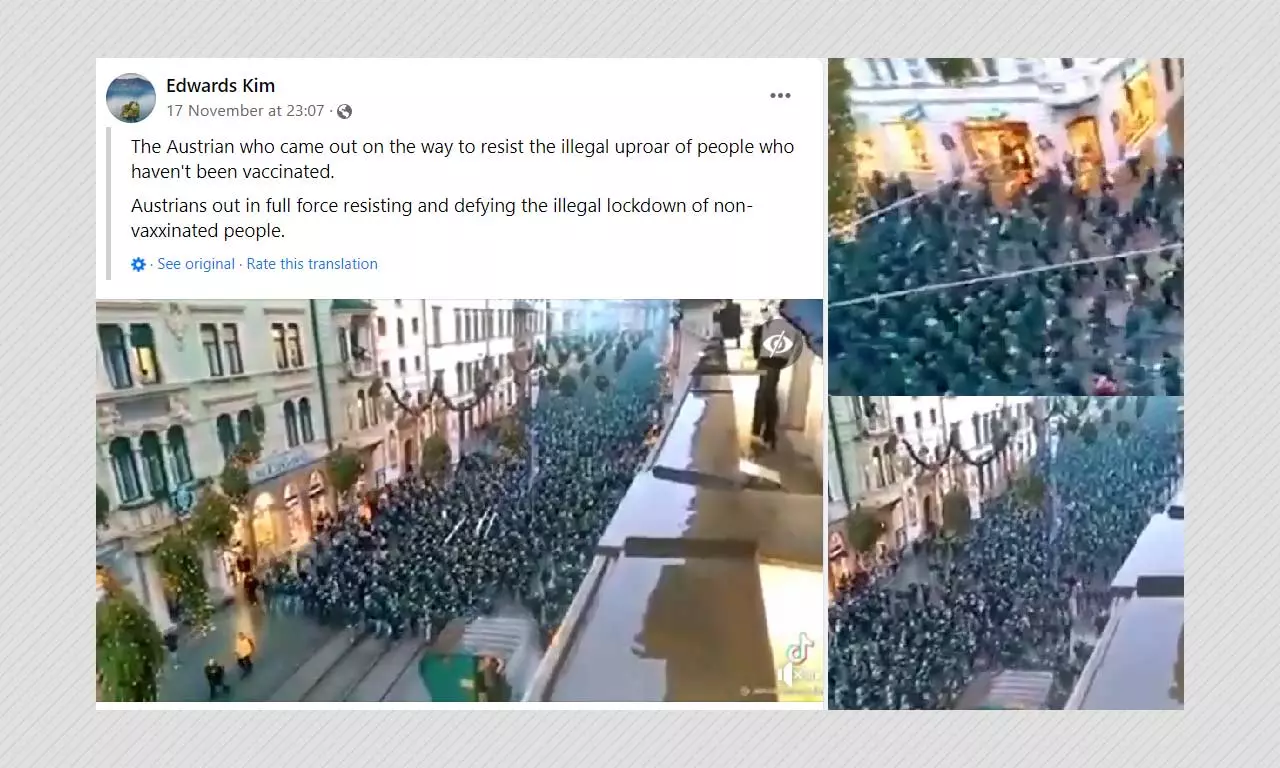Click the crossed-eye hidden content icon
The image size is (1280, 768).
[777, 344]
